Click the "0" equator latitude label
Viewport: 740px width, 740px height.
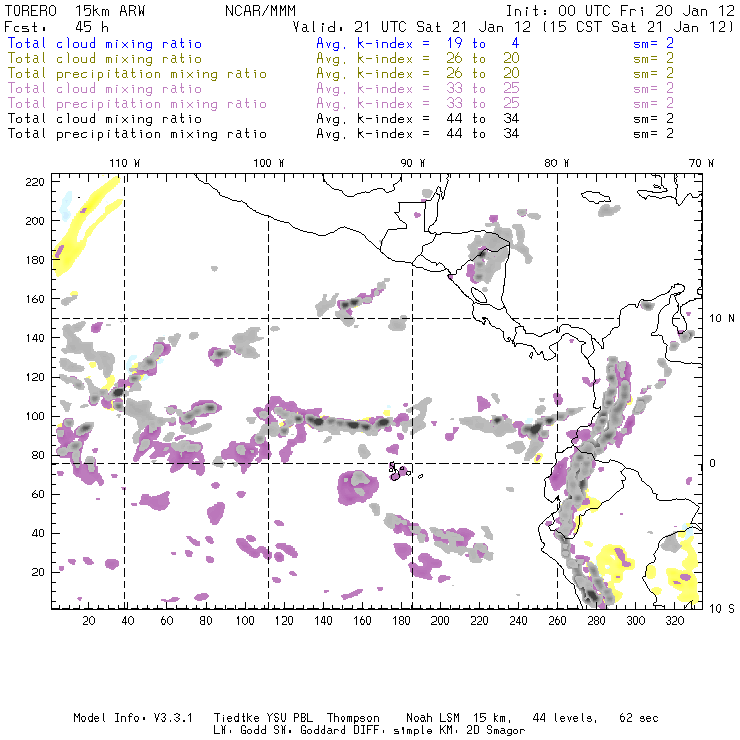[x=713, y=463]
